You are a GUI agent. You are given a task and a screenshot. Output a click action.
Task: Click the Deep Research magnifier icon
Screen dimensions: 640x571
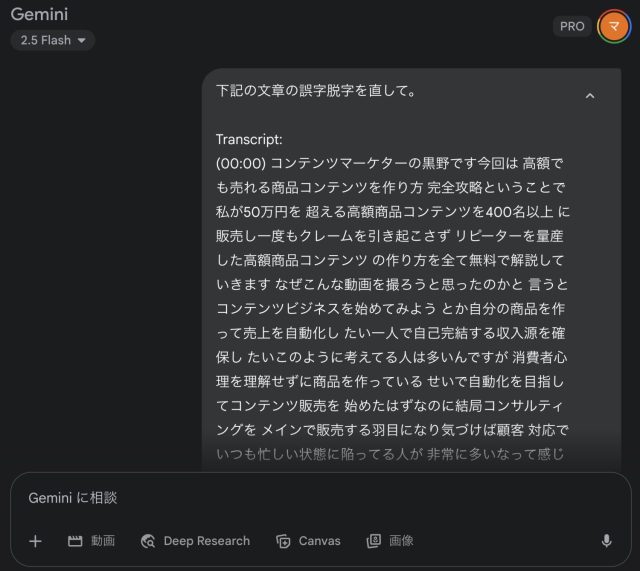click(x=148, y=541)
